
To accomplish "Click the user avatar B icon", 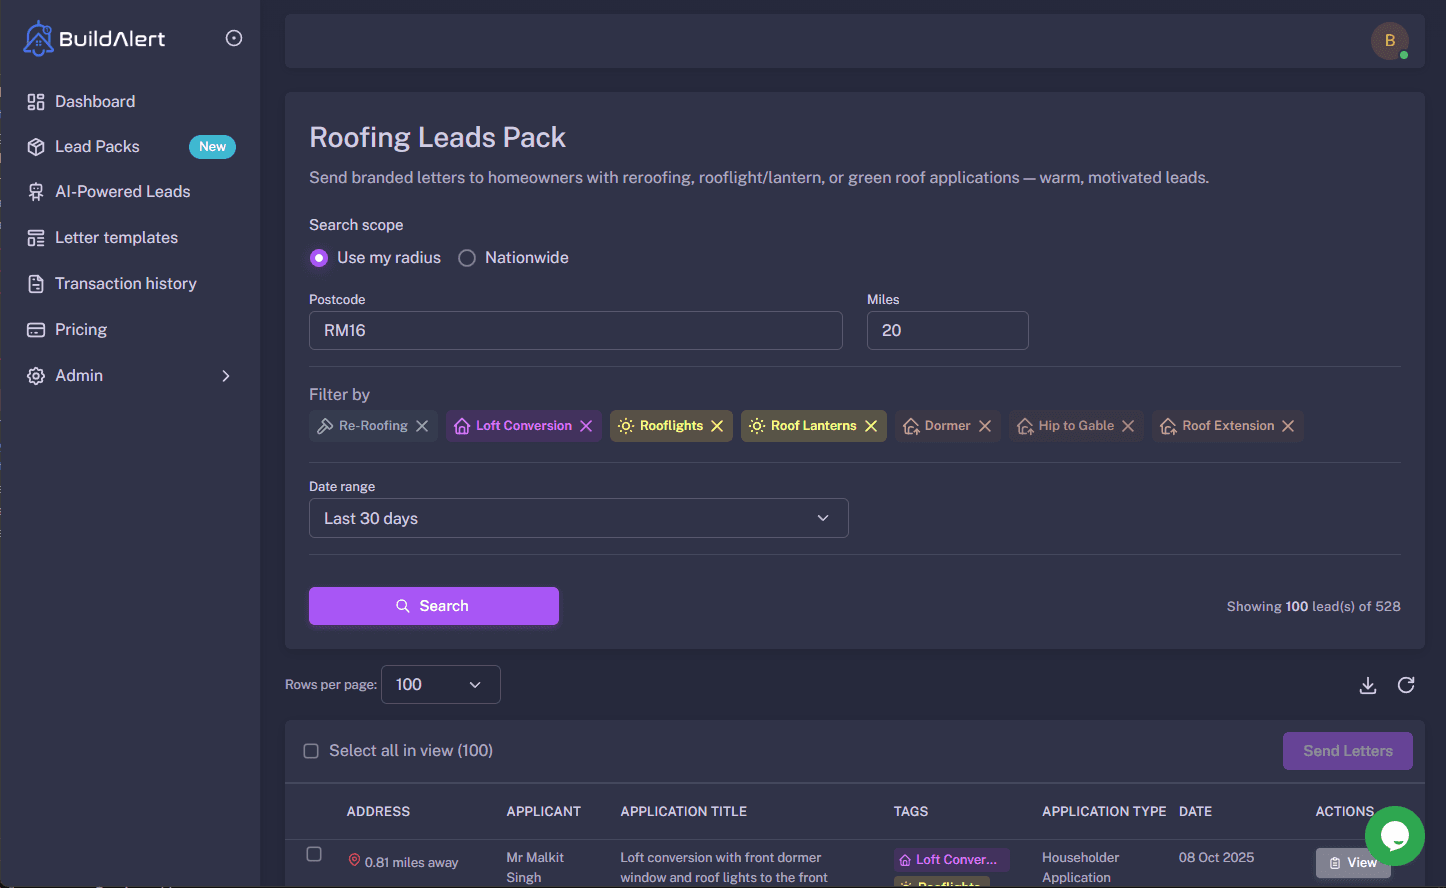I will 1389,41.
